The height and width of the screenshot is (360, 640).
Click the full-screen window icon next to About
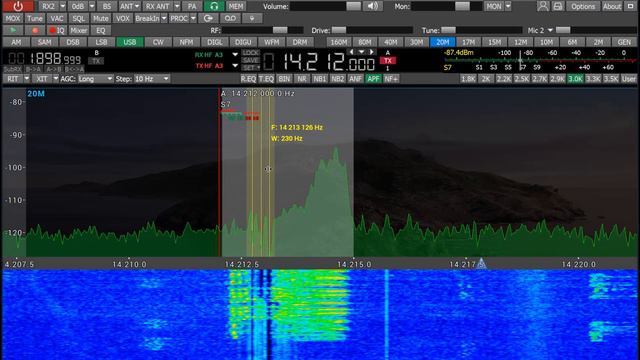631,6
